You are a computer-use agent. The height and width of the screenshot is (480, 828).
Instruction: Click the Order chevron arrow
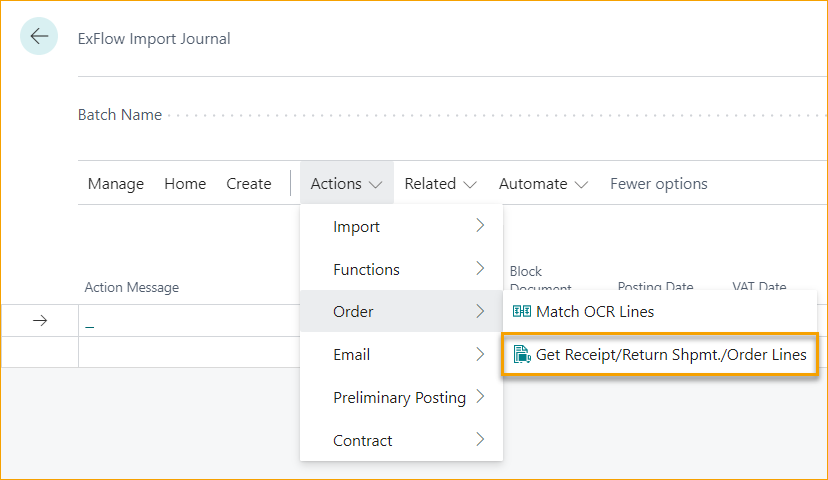click(x=480, y=311)
